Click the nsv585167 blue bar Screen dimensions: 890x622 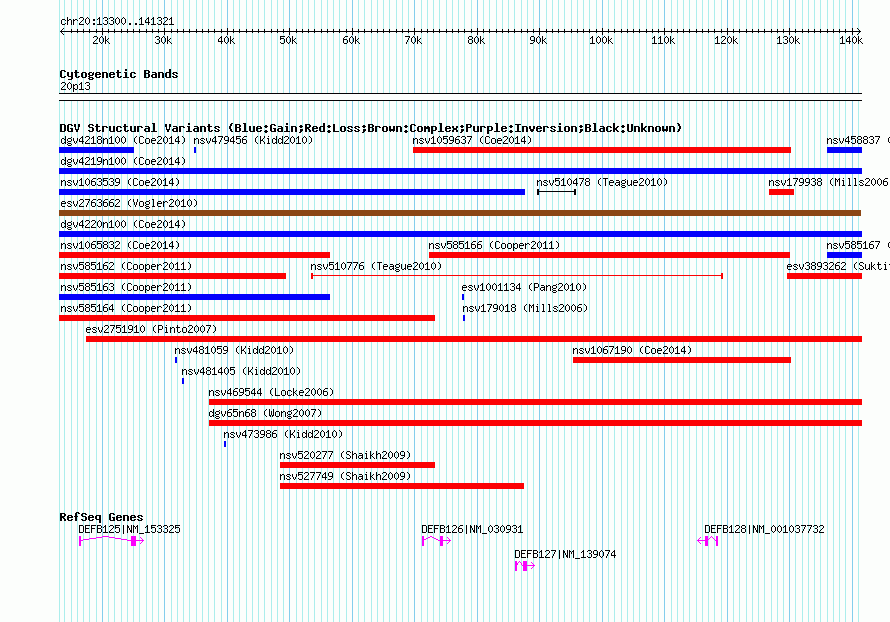point(844,255)
